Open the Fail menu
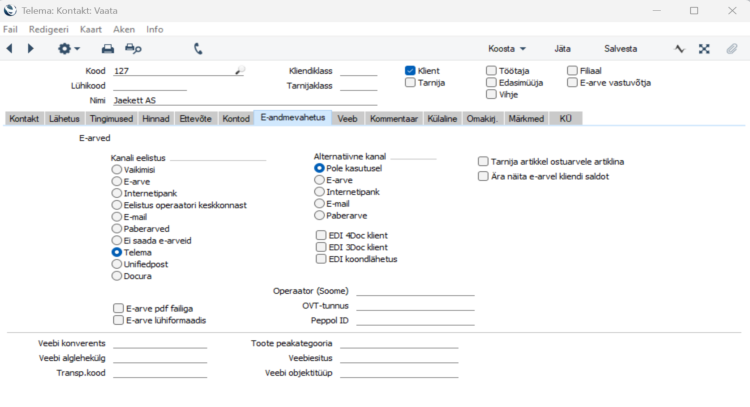 point(10,29)
